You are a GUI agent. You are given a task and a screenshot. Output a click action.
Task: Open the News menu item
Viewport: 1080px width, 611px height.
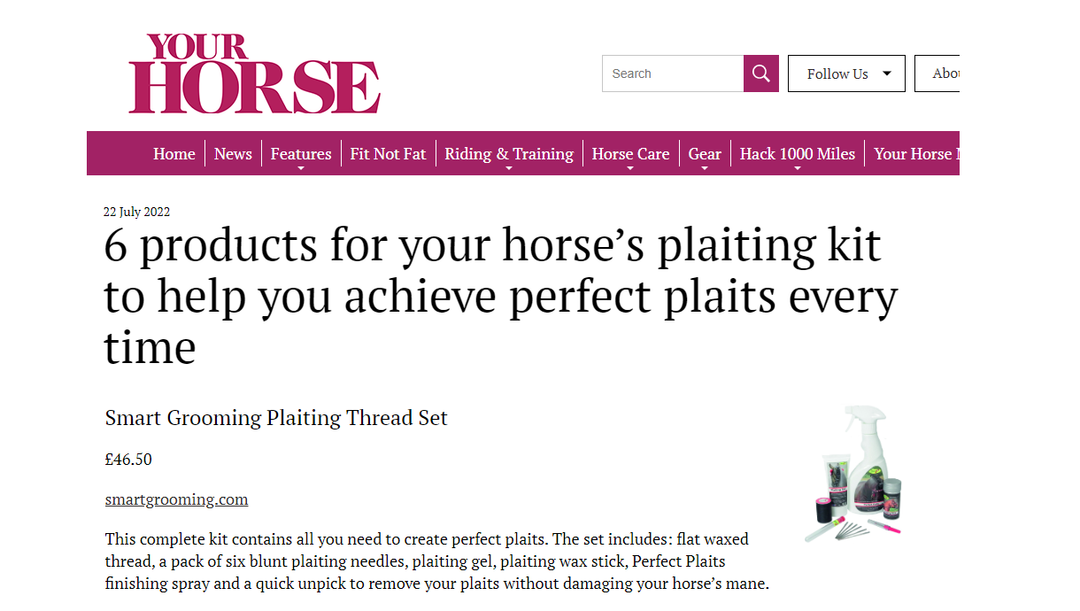(233, 154)
